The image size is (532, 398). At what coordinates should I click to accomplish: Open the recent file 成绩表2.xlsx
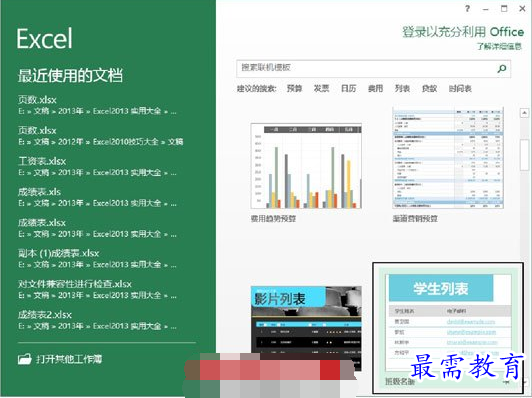tap(97, 320)
